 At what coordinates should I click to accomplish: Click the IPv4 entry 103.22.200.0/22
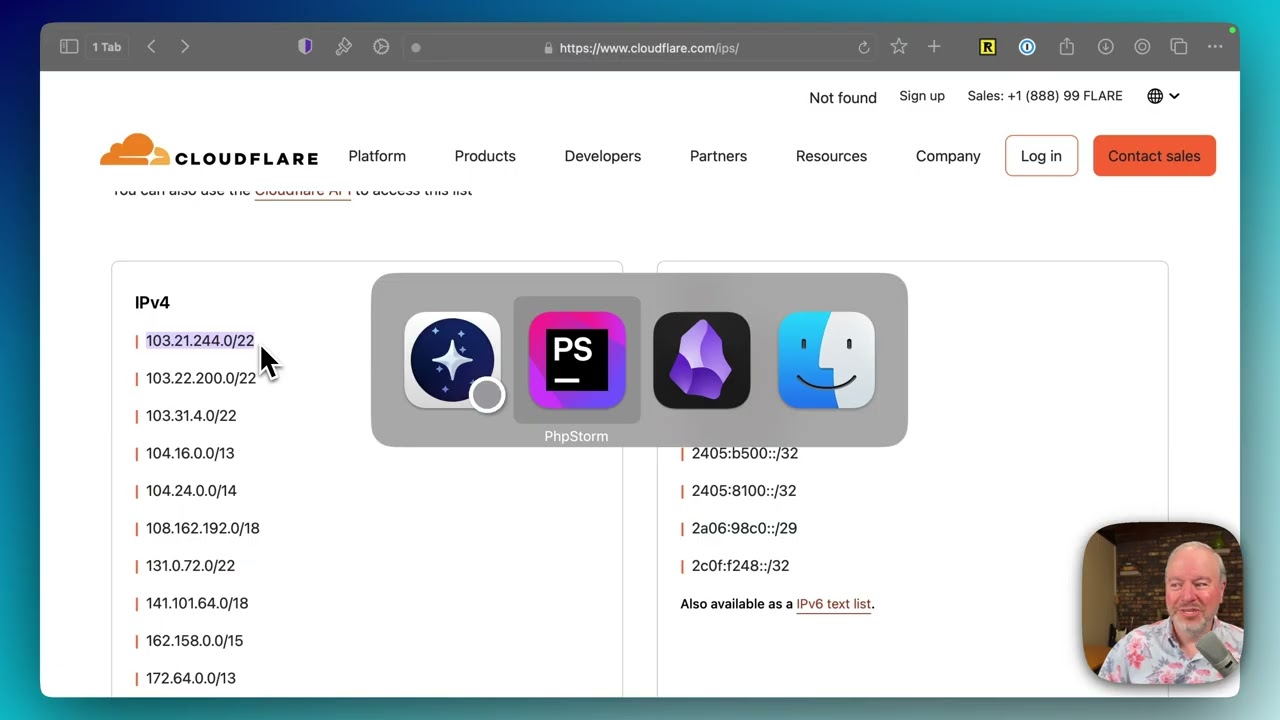pos(201,378)
